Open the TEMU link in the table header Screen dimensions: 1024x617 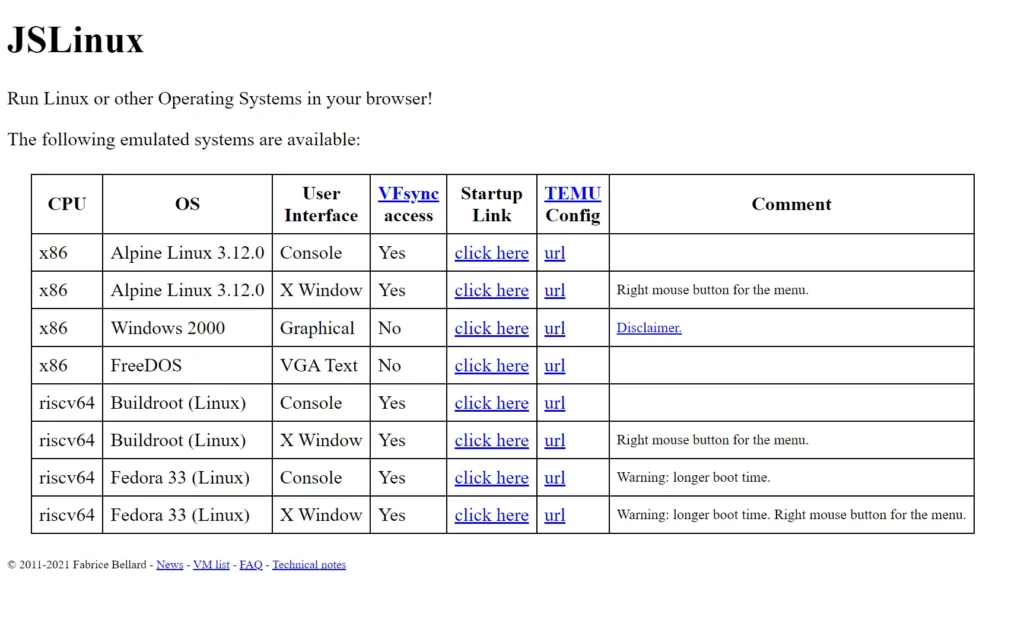[x=573, y=193]
